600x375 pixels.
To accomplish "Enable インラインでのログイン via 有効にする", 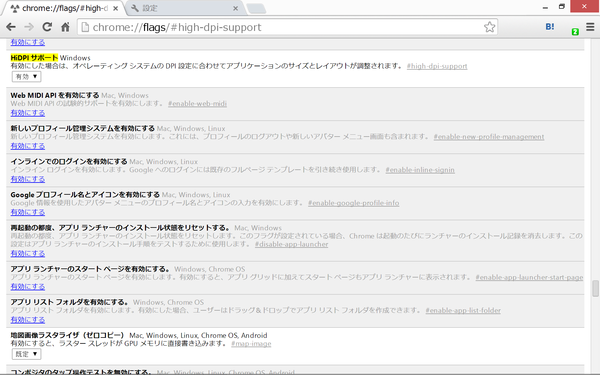I will tap(28, 179).
